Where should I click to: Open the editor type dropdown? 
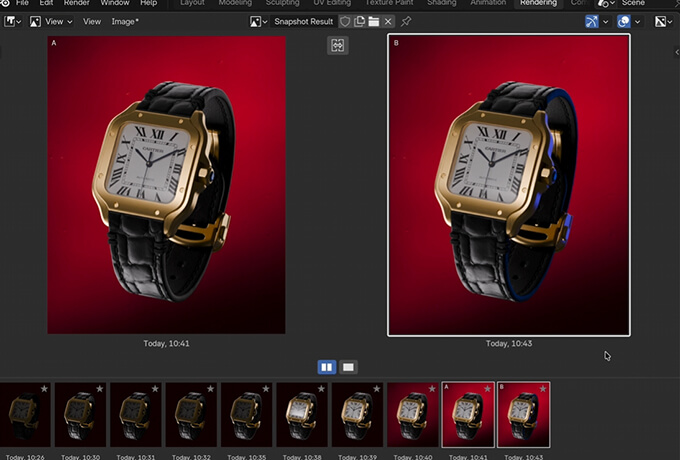12,21
